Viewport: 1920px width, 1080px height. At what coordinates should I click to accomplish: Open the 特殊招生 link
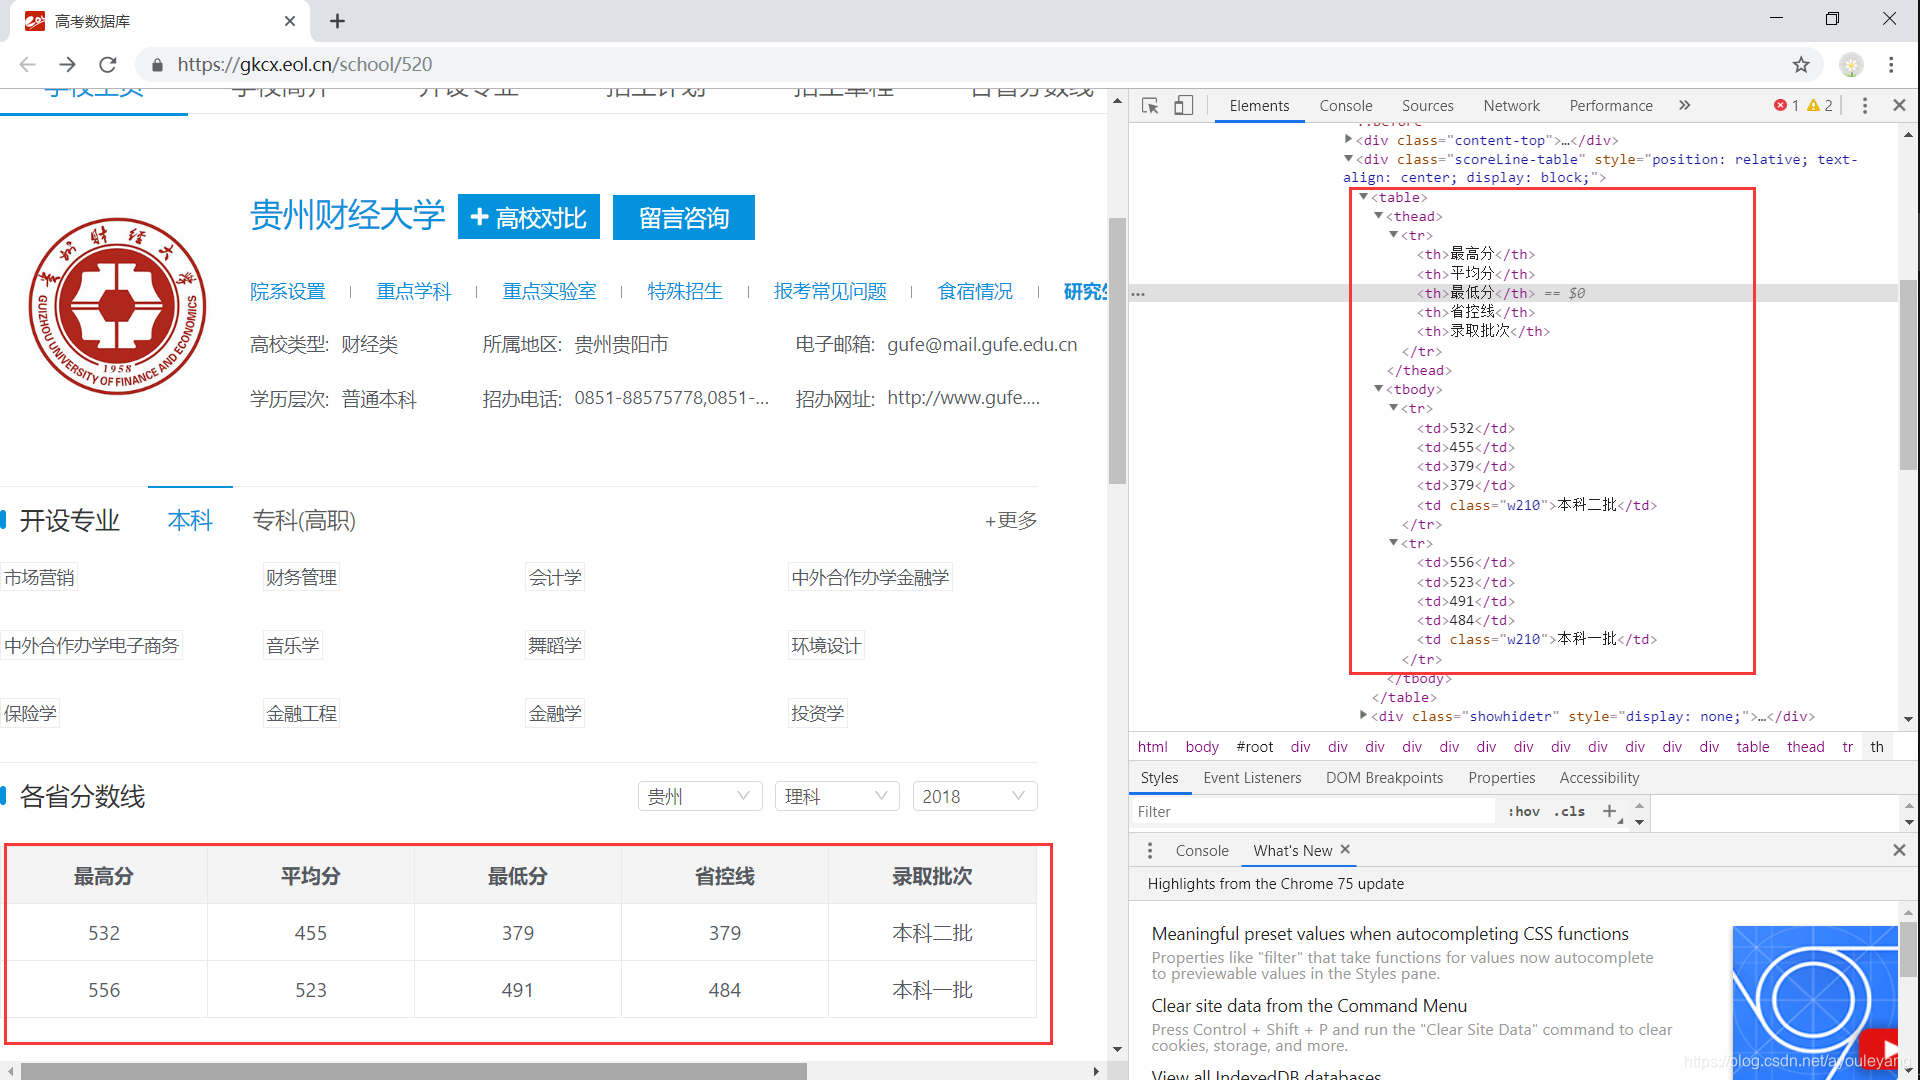click(x=685, y=291)
